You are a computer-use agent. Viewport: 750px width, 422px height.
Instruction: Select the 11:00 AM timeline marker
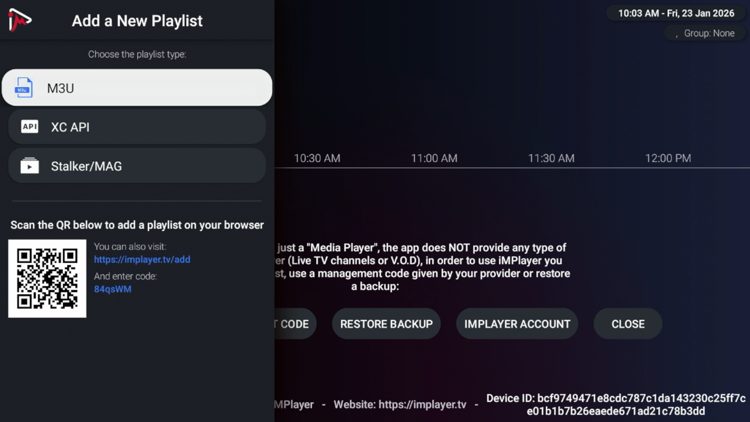point(434,158)
